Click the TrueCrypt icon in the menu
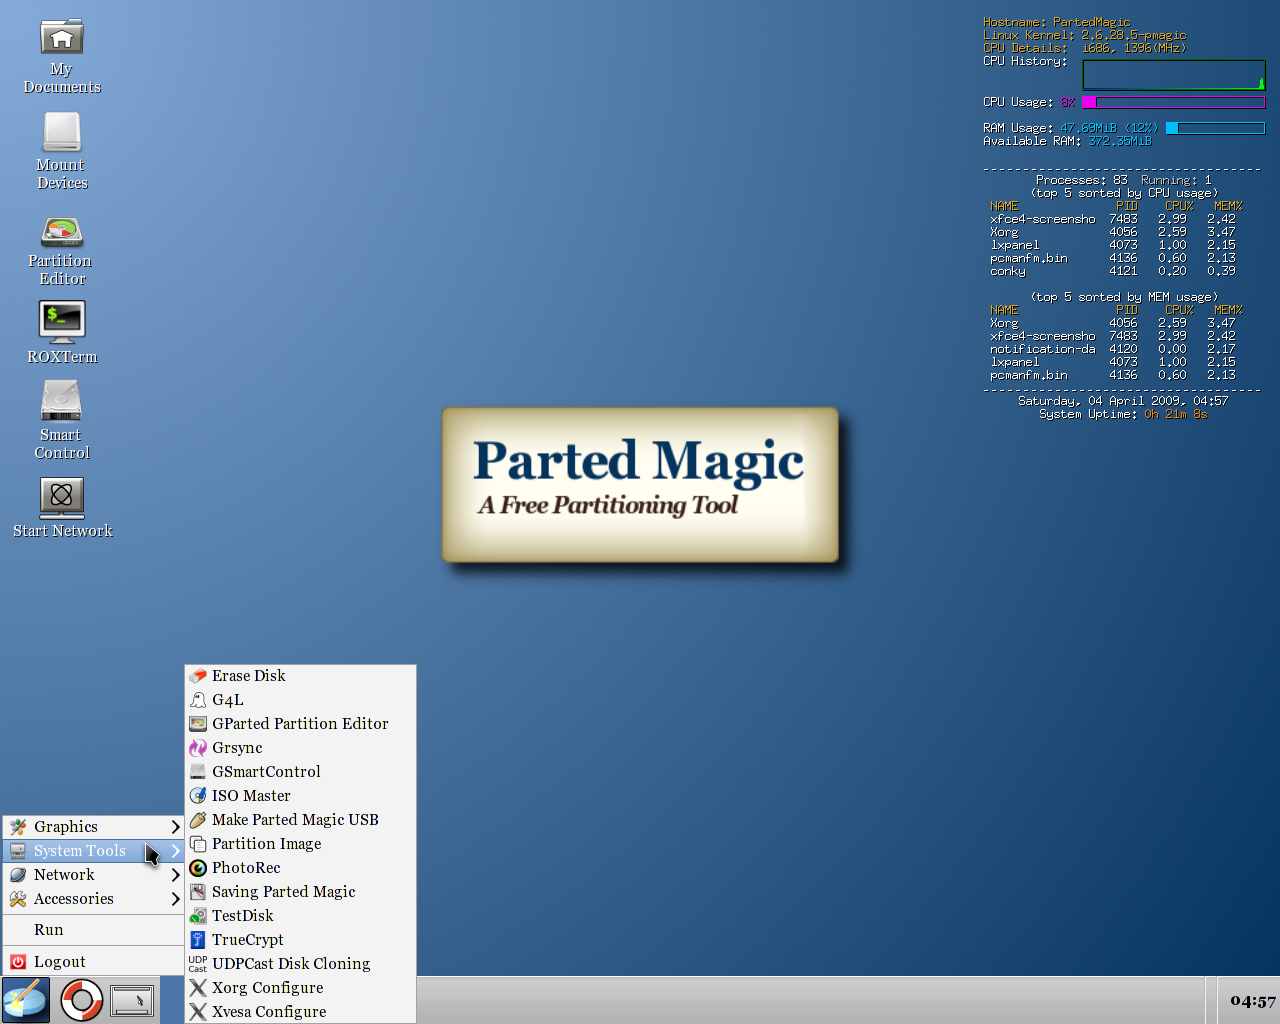 click(x=198, y=940)
